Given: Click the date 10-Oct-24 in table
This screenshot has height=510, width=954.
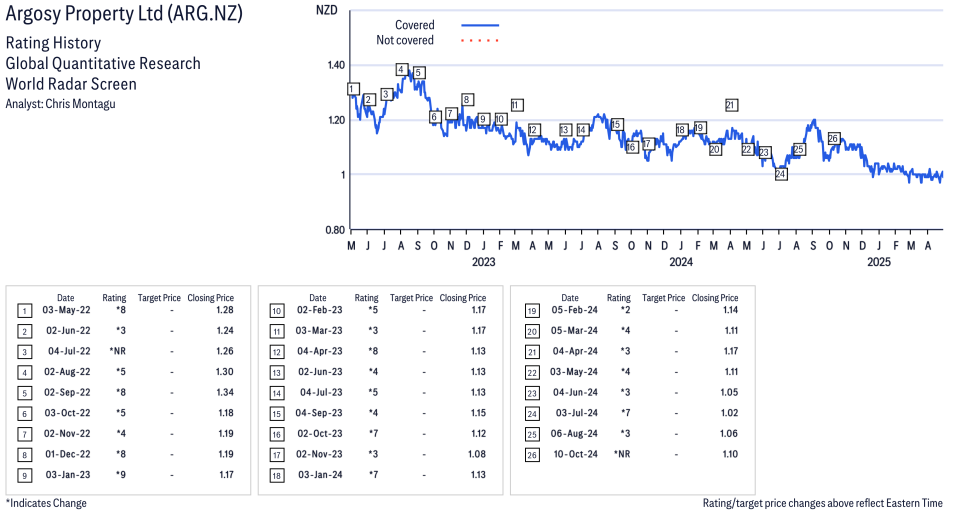Looking at the screenshot, I should click(575, 454).
